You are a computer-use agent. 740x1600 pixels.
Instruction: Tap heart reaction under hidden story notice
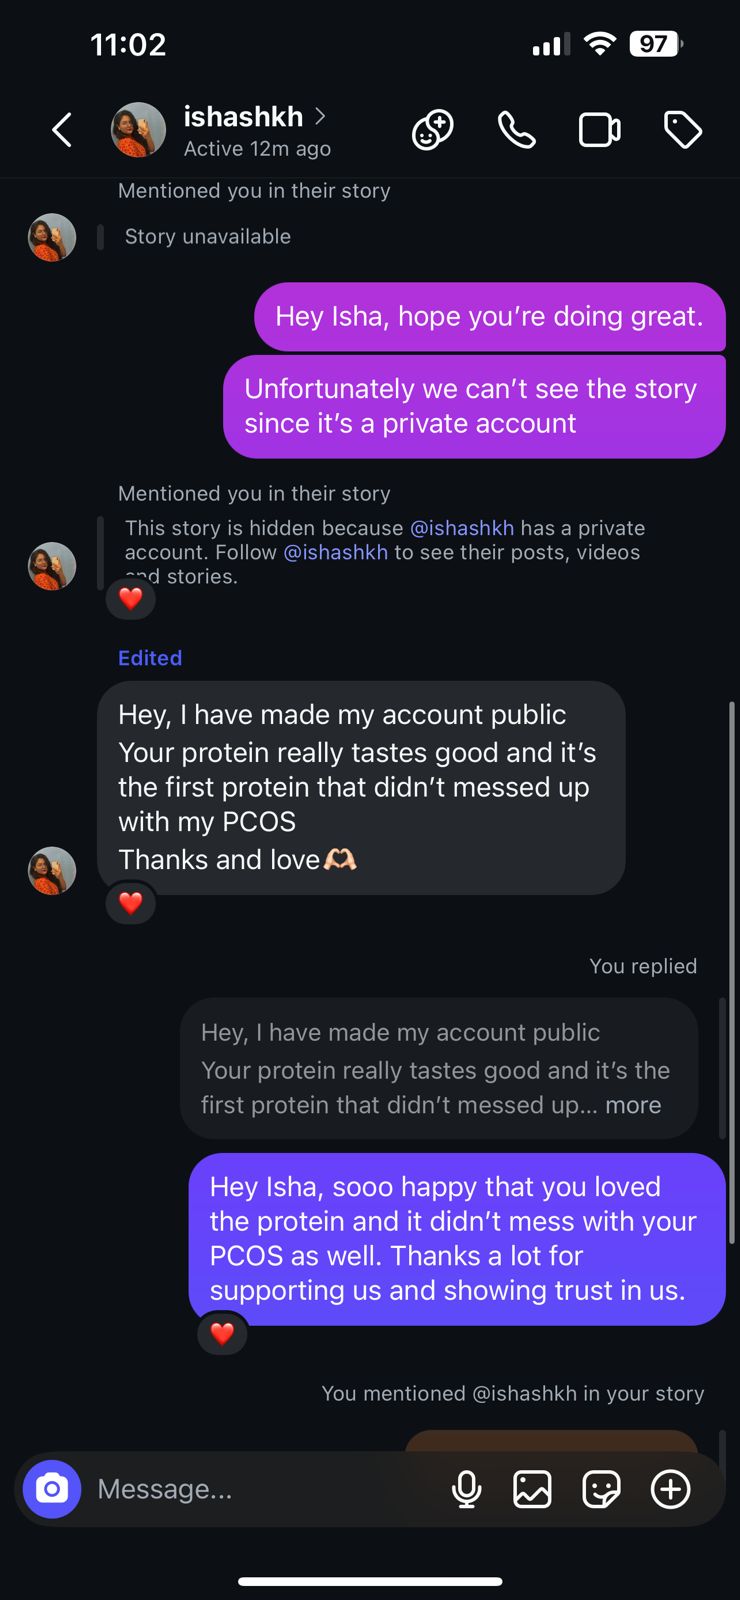tap(131, 598)
